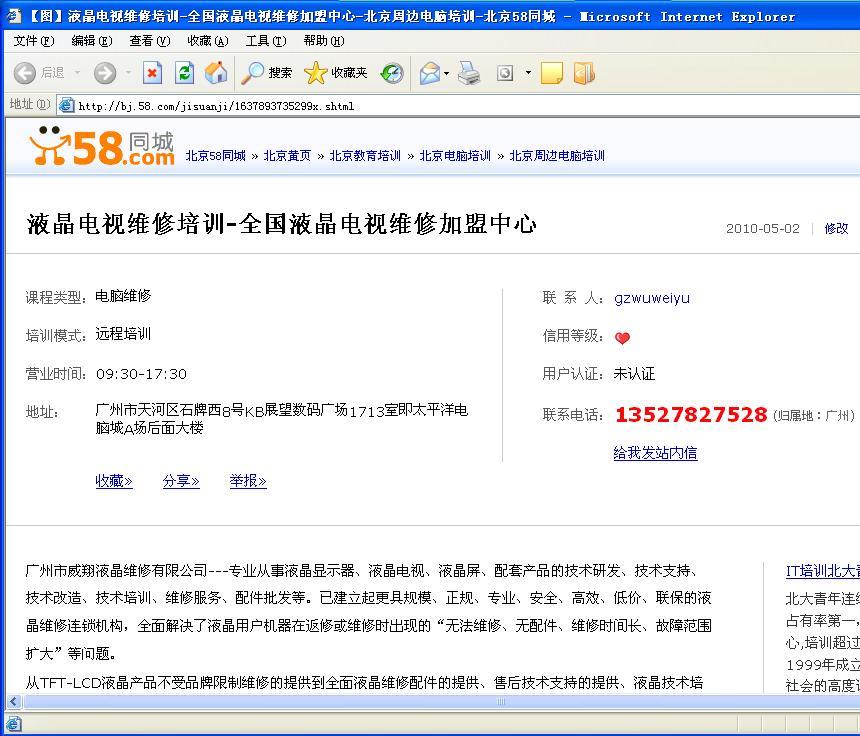Open the 北京电脑培训 breadcrumb link

pyautogui.click(x=455, y=156)
